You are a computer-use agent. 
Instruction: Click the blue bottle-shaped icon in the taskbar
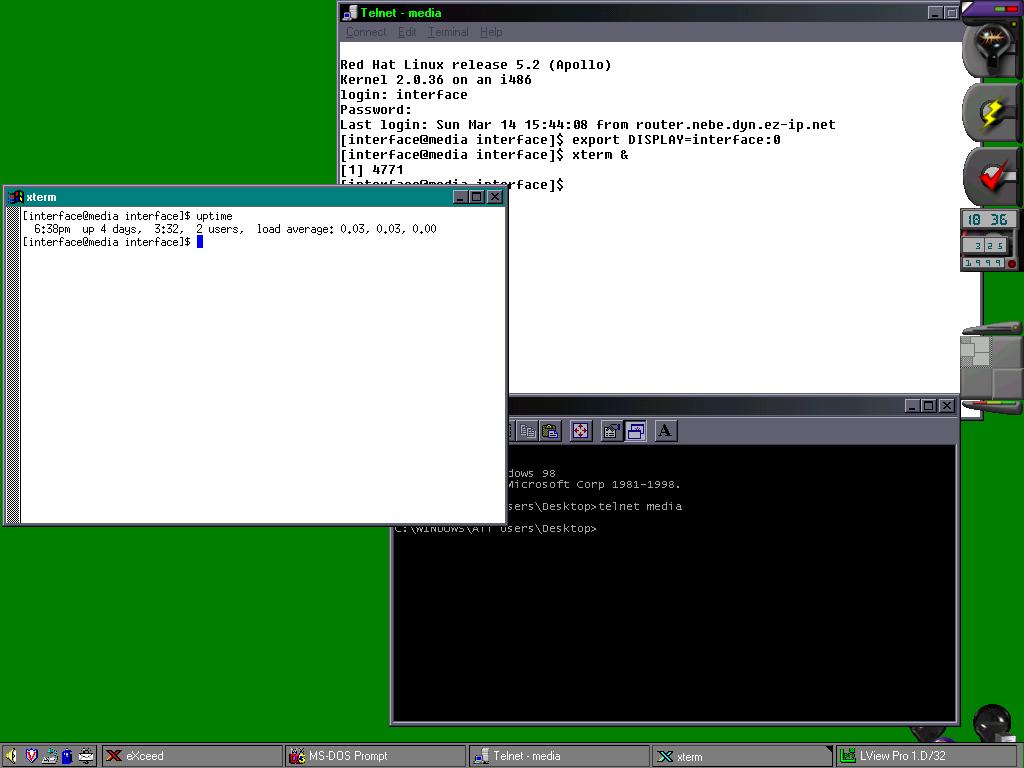pyautogui.click(x=67, y=756)
